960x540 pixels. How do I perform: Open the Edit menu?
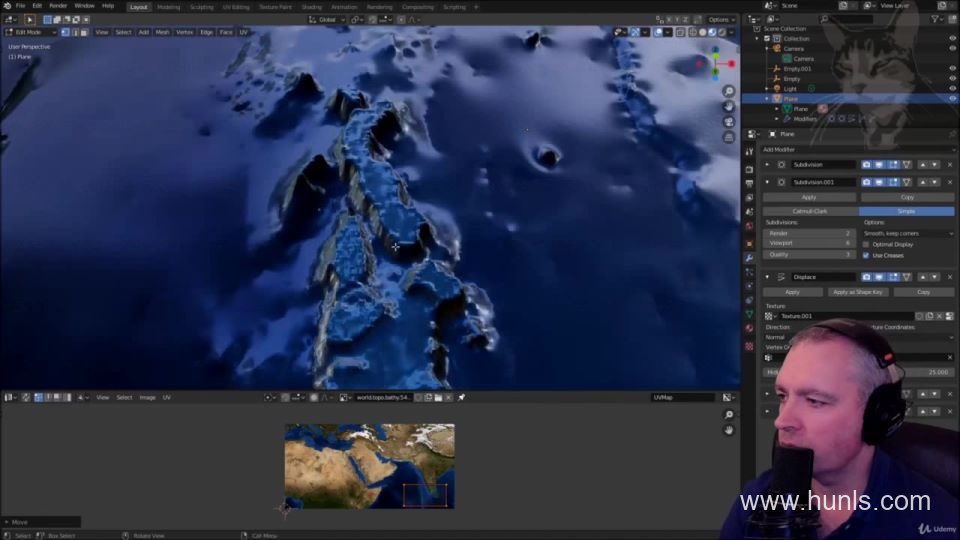click(x=37, y=6)
